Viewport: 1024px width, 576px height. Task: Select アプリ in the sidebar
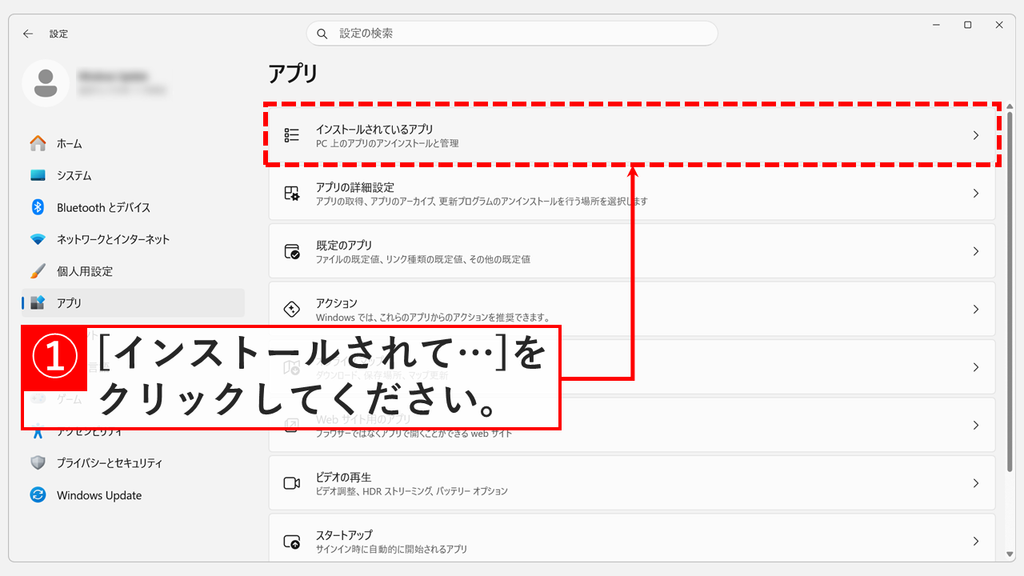pos(133,302)
